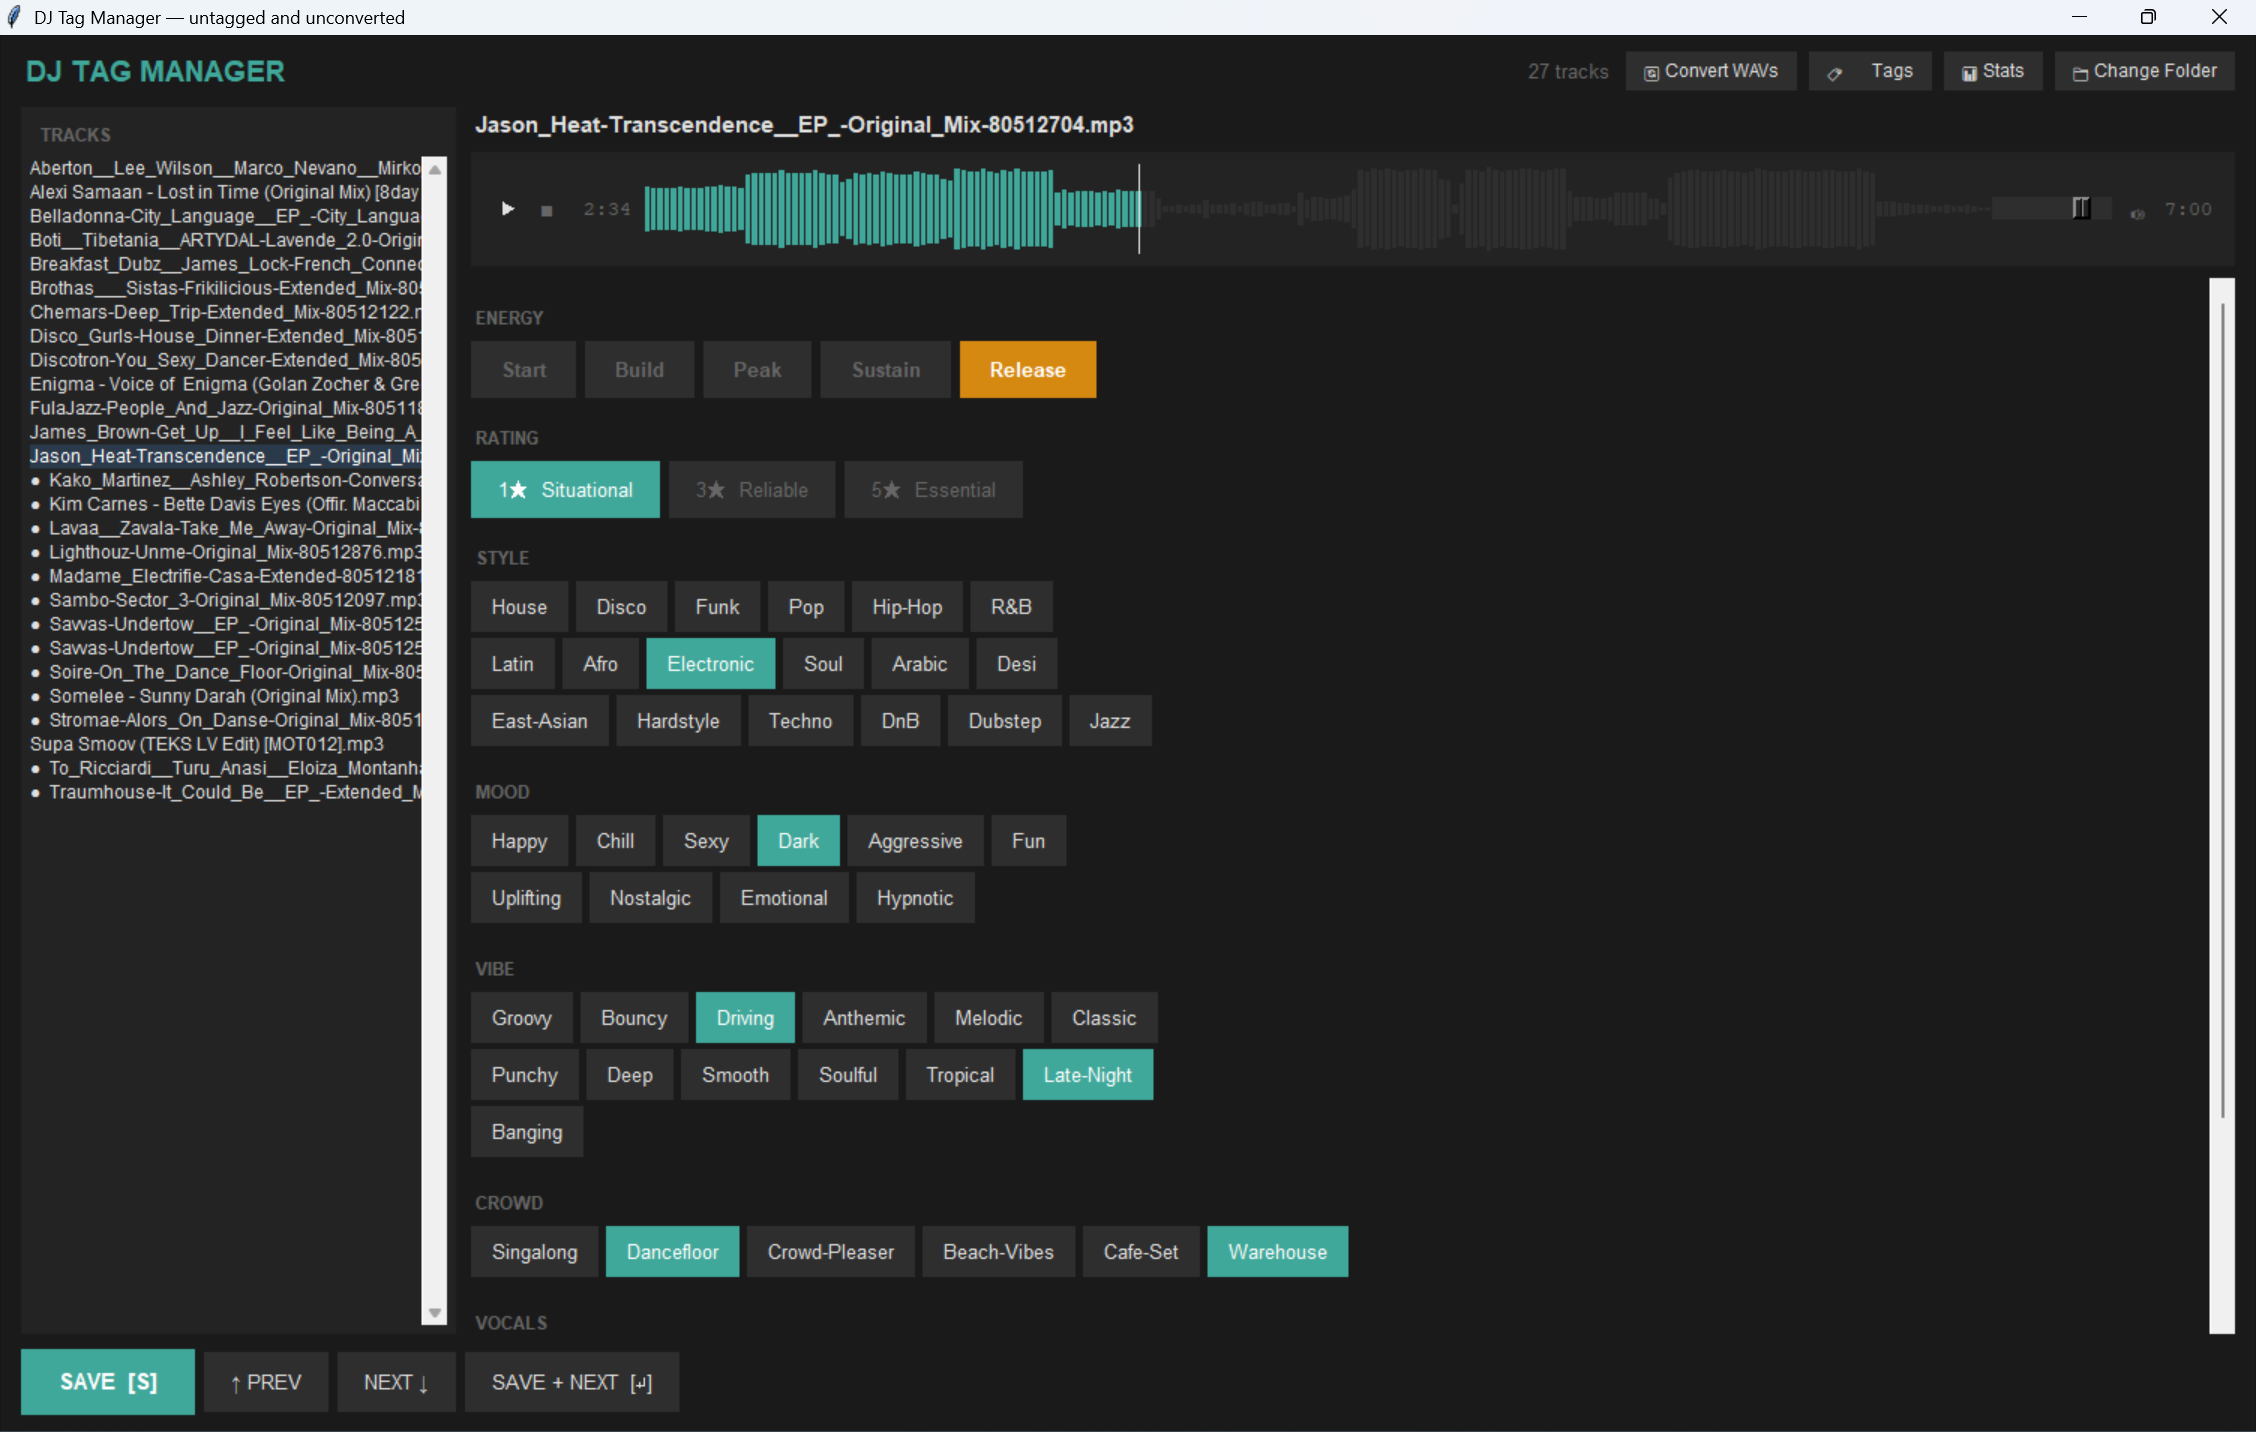Select the Release energy stage
This screenshot has height=1432, width=2256.
(1027, 369)
